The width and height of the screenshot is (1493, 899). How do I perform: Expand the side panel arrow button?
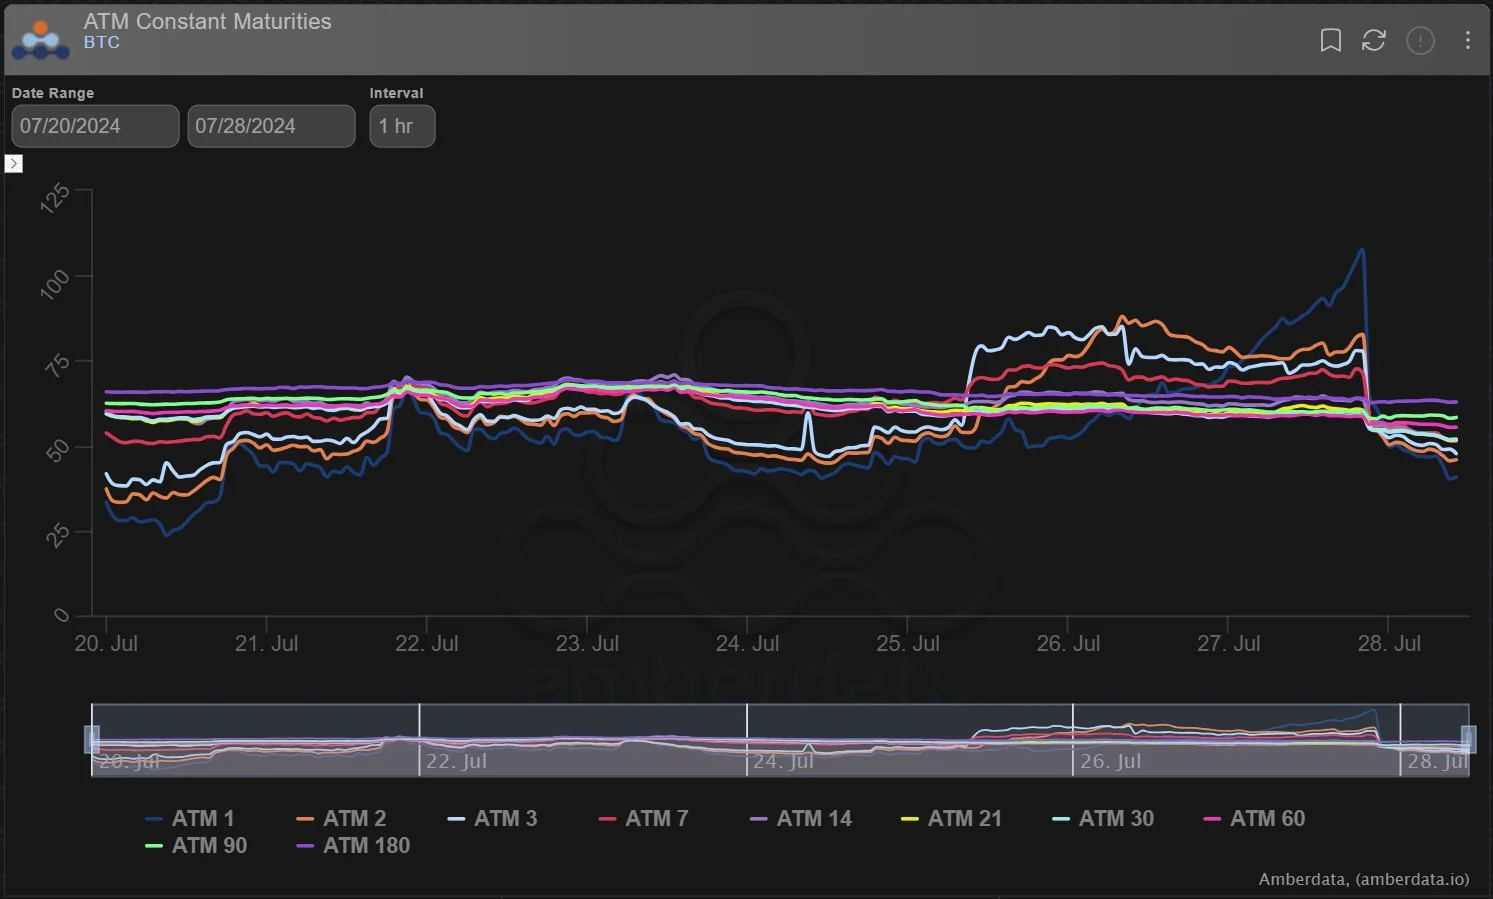click(14, 163)
